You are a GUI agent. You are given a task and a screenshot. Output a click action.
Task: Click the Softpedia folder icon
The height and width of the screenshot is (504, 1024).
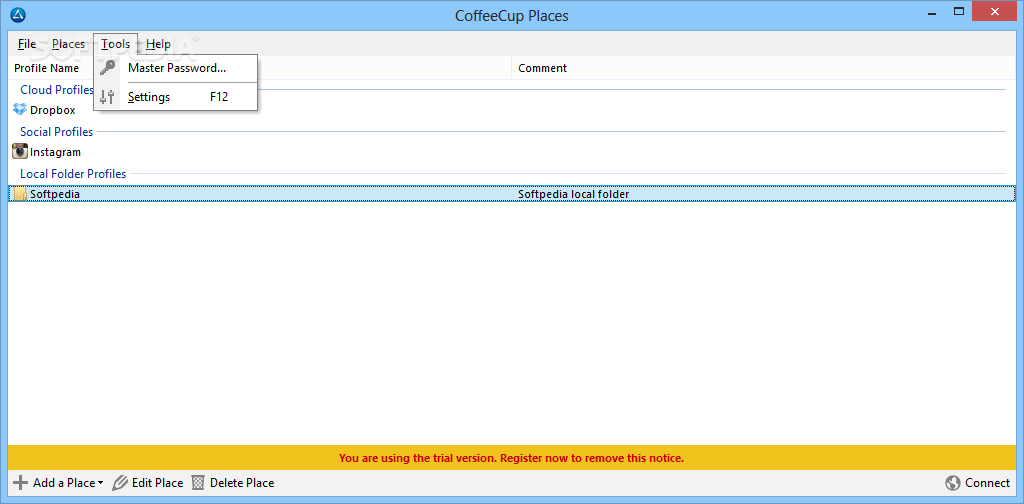[20, 194]
